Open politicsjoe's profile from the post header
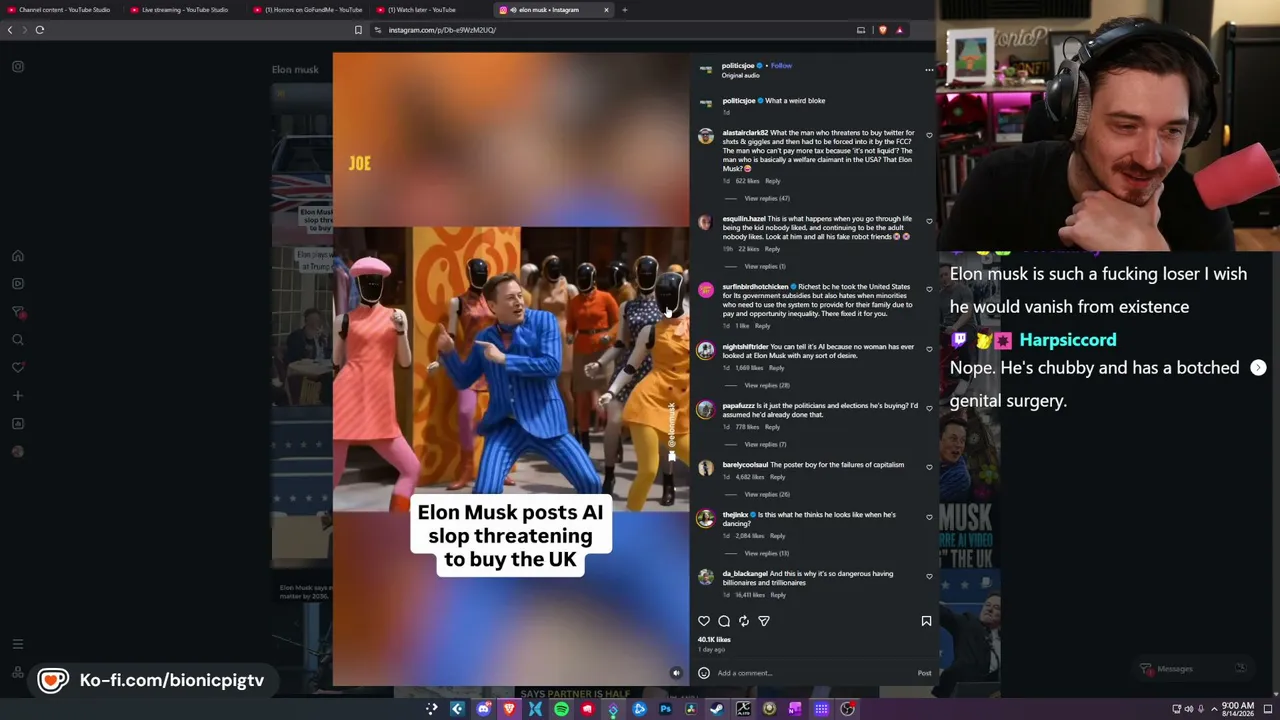This screenshot has height=720, width=1280. [738, 66]
